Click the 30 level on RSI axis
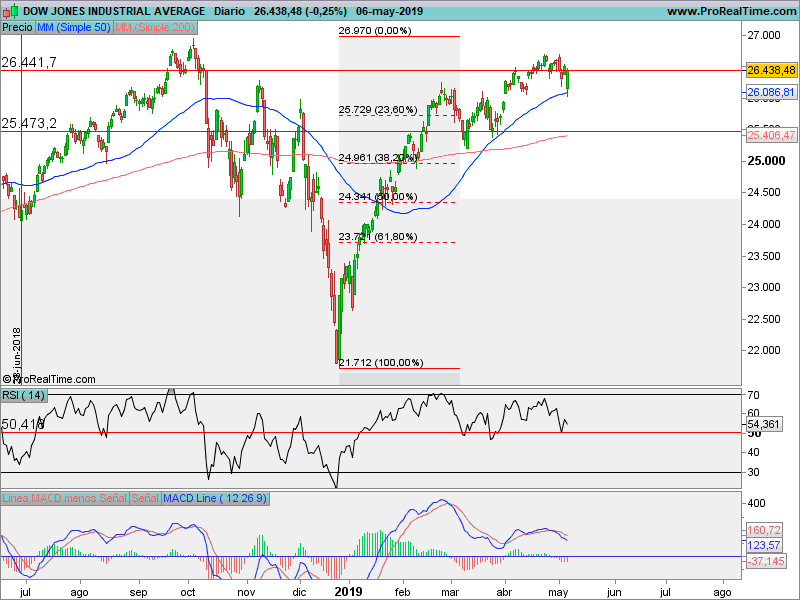This screenshot has width=800, height=600. [x=754, y=472]
